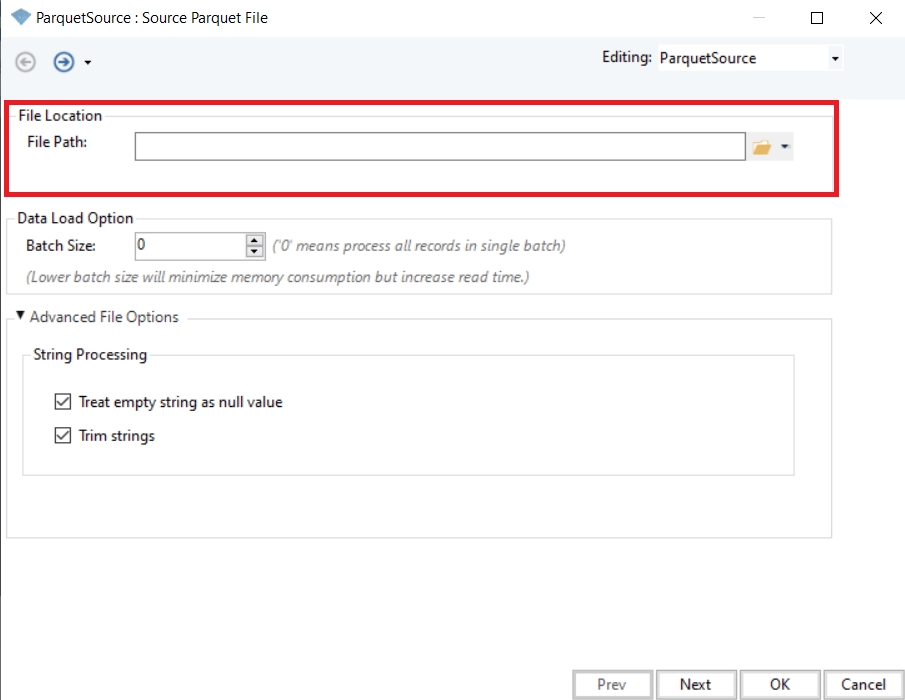
Task: Toggle Trim strings checkbox
Action: click(x=63, y=435)
